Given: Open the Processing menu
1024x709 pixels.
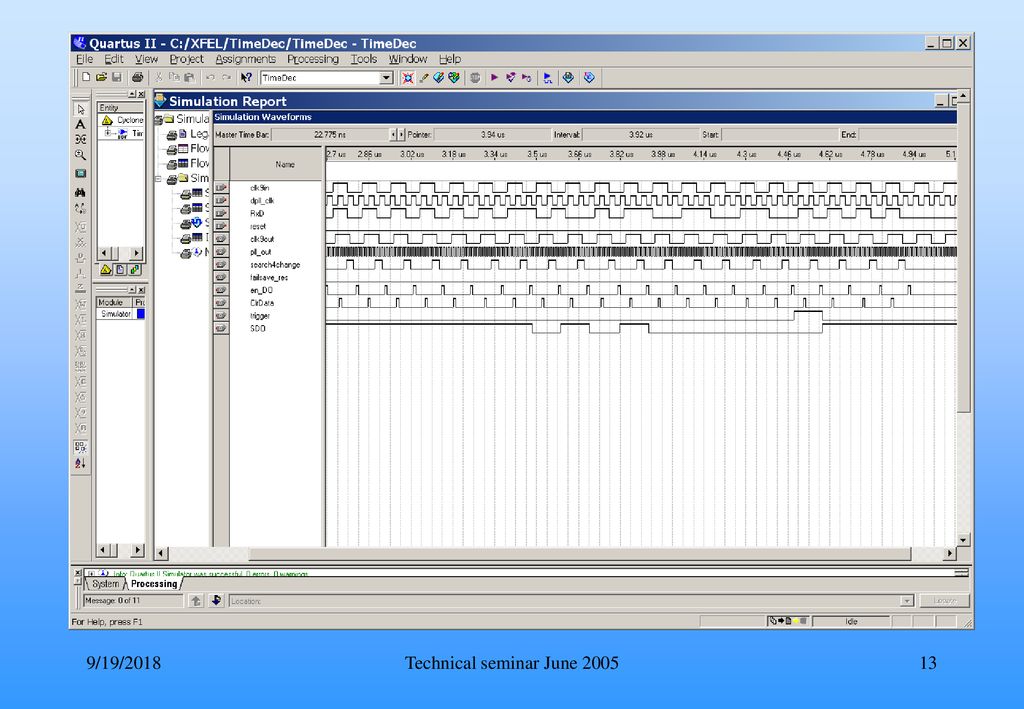Looking at the screenshot, I should [x=313, y=59].
